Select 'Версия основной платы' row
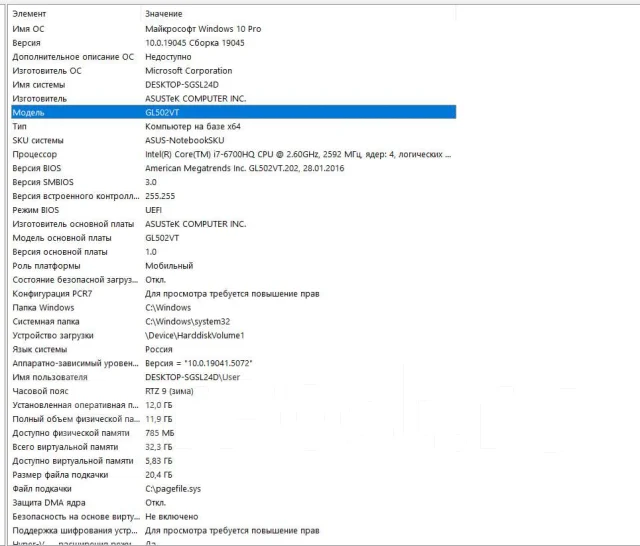Screen dimensions: 640x546 (233, 252)
